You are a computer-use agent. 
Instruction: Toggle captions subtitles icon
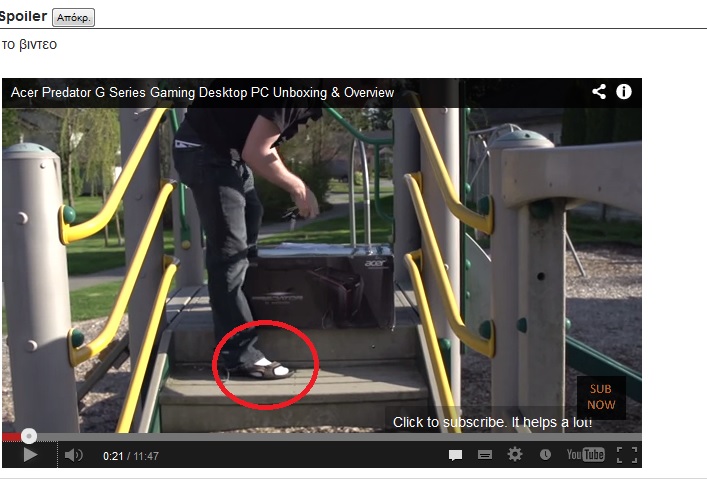(x=485, y=455)
